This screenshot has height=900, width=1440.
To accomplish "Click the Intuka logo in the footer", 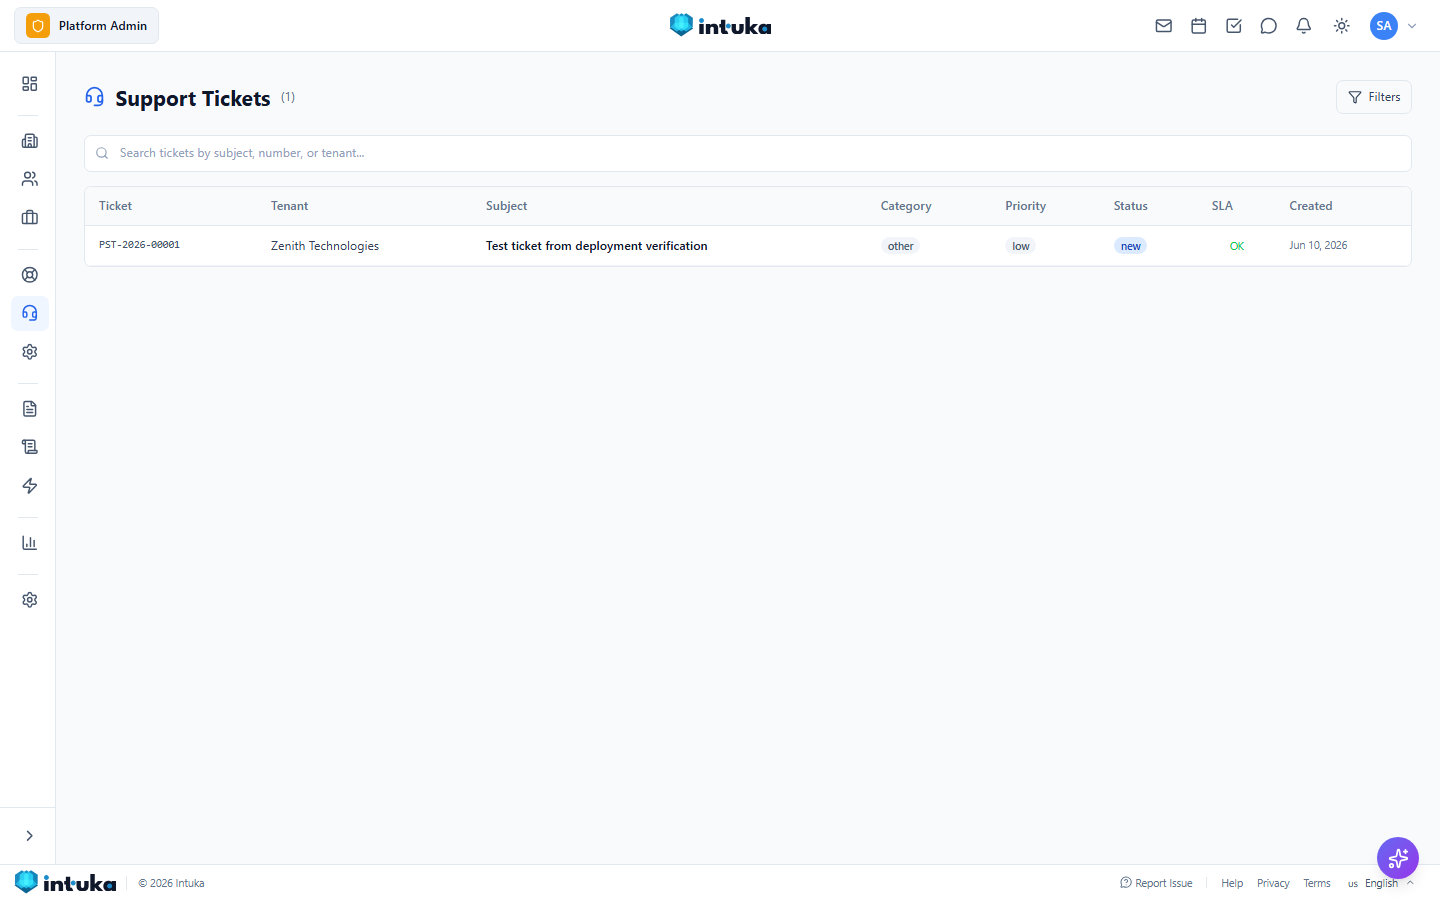I will pos(66,883).
